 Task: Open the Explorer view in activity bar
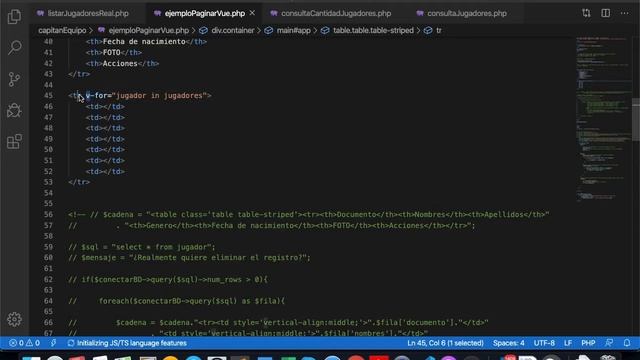14,17
